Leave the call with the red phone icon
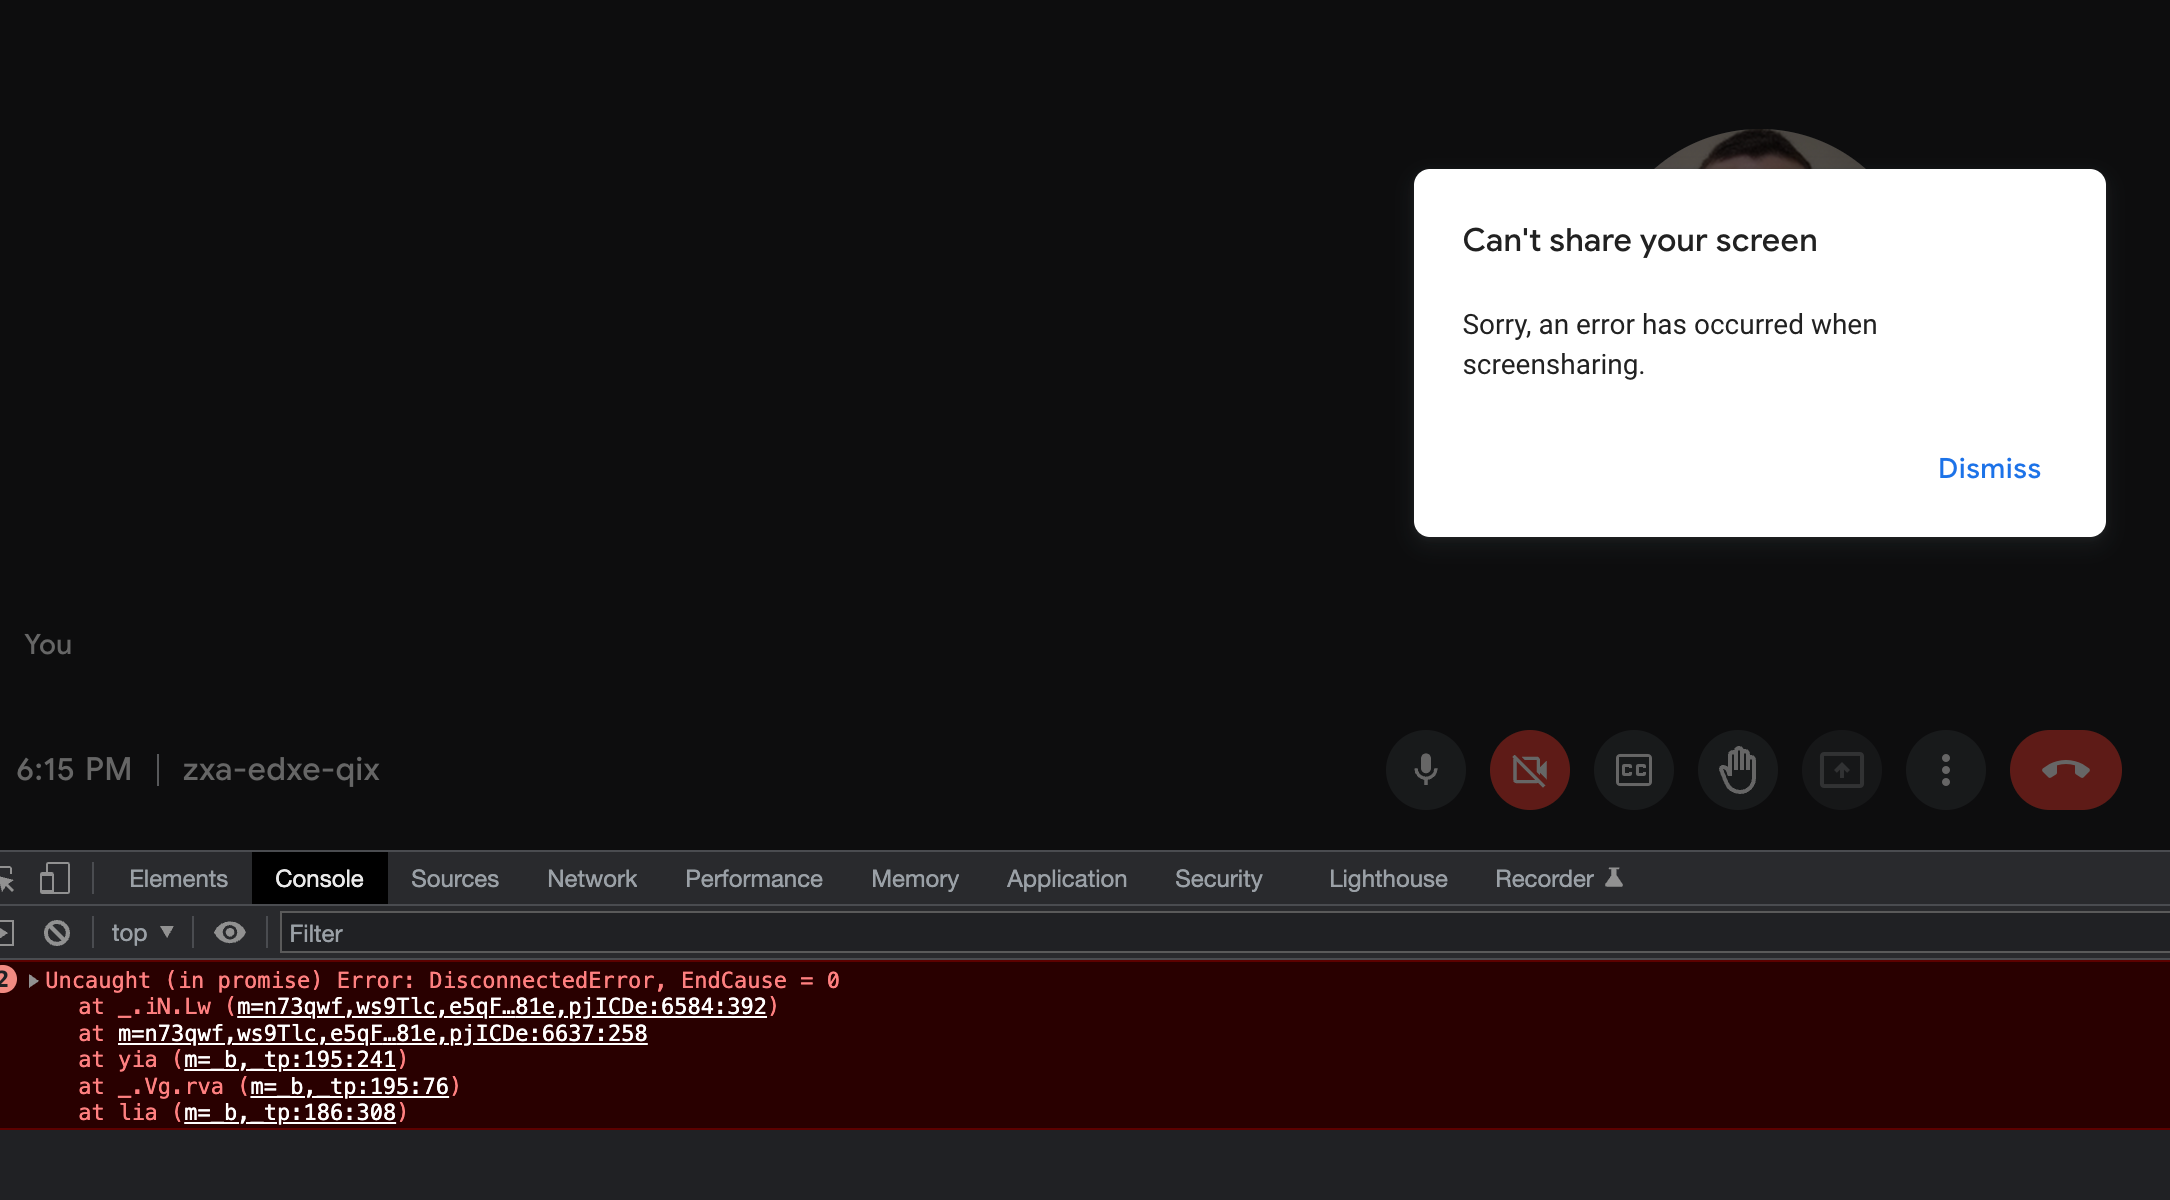Image resolution: width=2170 pixels, height=1200 pixels. pos(2065,770)
